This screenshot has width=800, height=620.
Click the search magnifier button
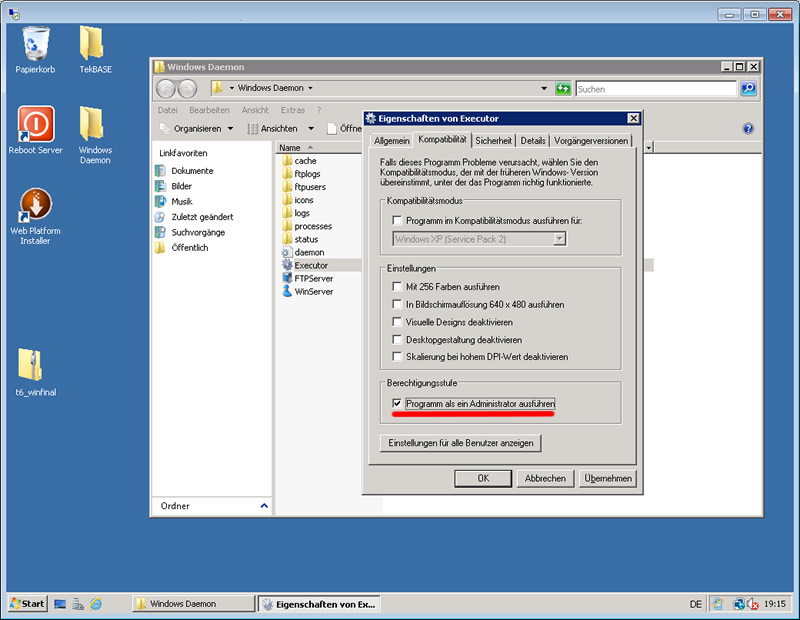[x=748, y=89]
